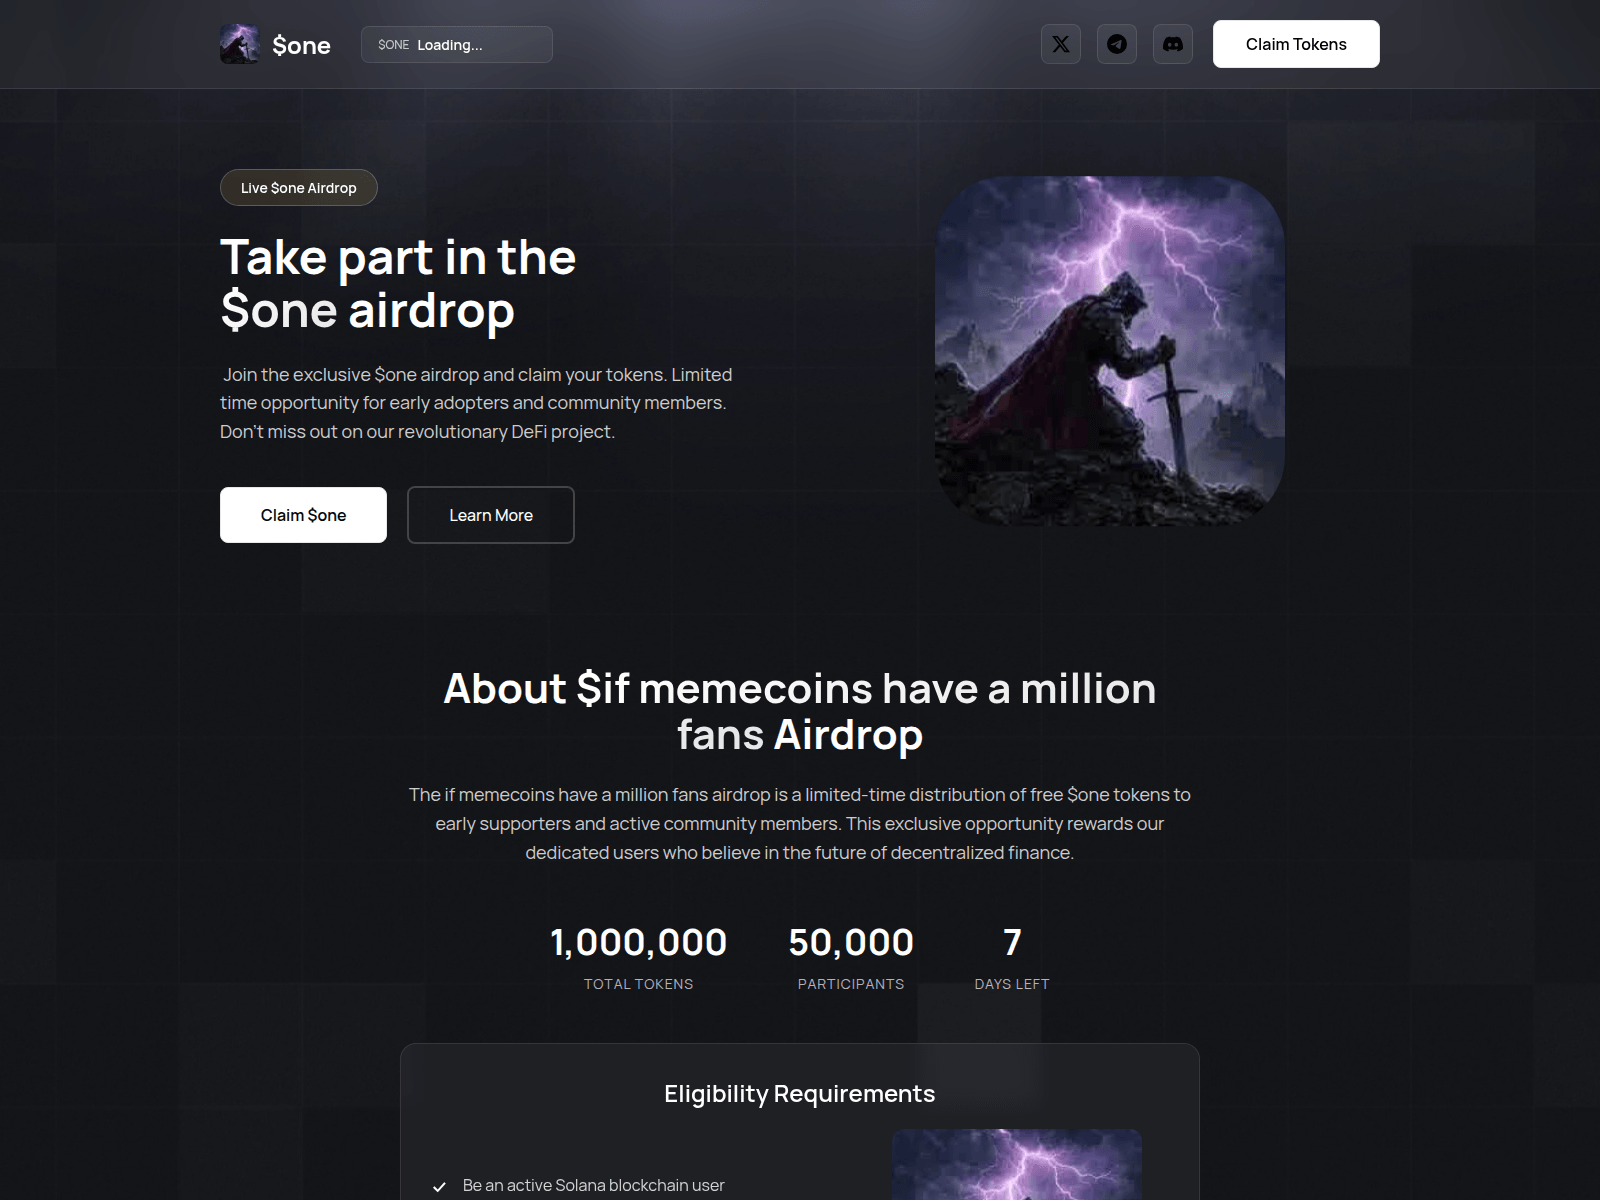Click the Eligibility Requirements heading
Screen dimensions: 1600x1200
pyautogui.click(x=799, y=1094)
